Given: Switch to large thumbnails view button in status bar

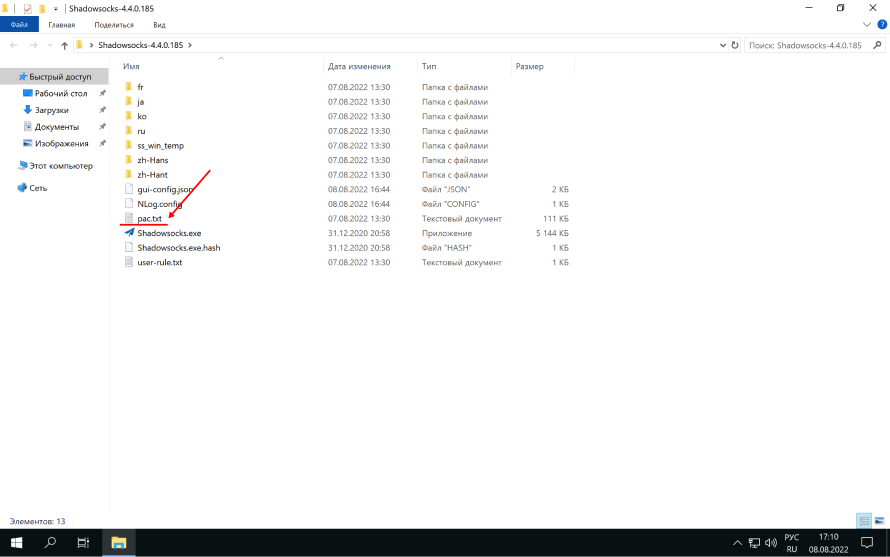Looking at the screenshot, I should 879,521.
